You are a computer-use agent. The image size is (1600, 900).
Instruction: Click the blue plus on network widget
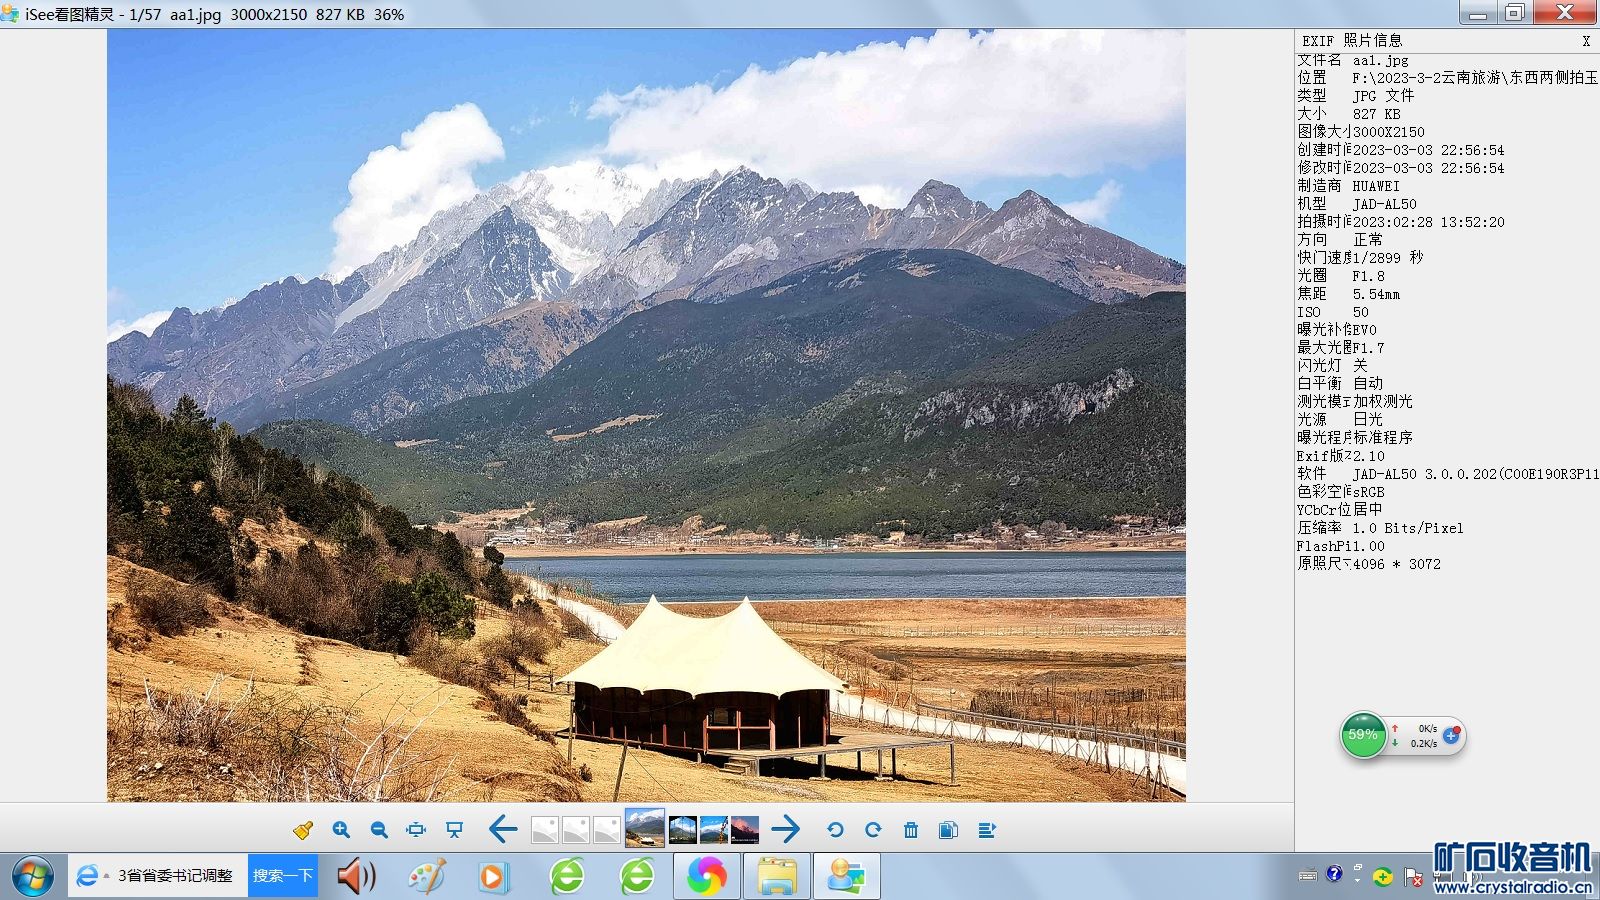pos(1451,735)
